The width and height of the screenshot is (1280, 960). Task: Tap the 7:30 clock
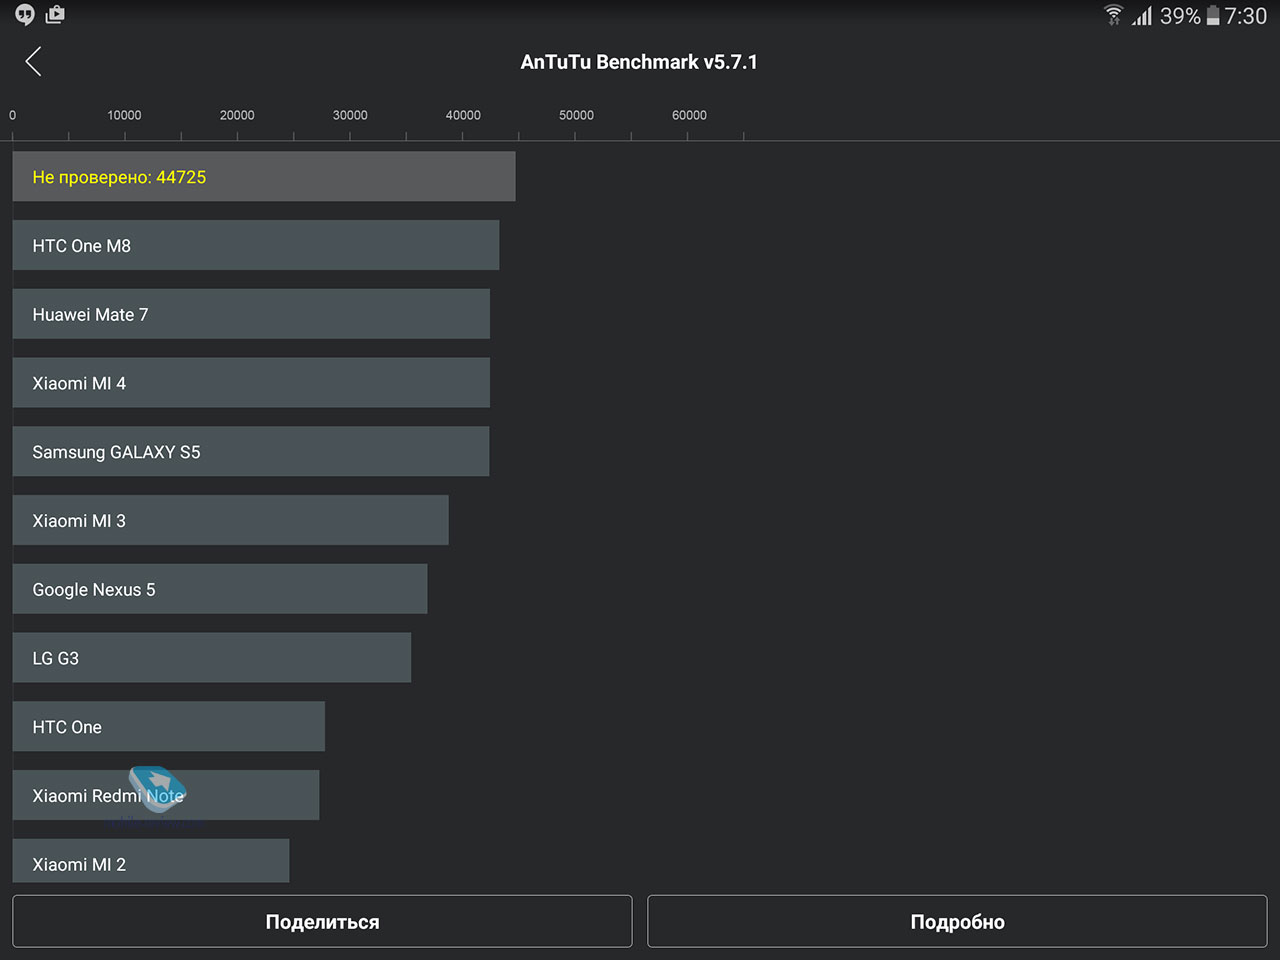tap(1246, 16)
